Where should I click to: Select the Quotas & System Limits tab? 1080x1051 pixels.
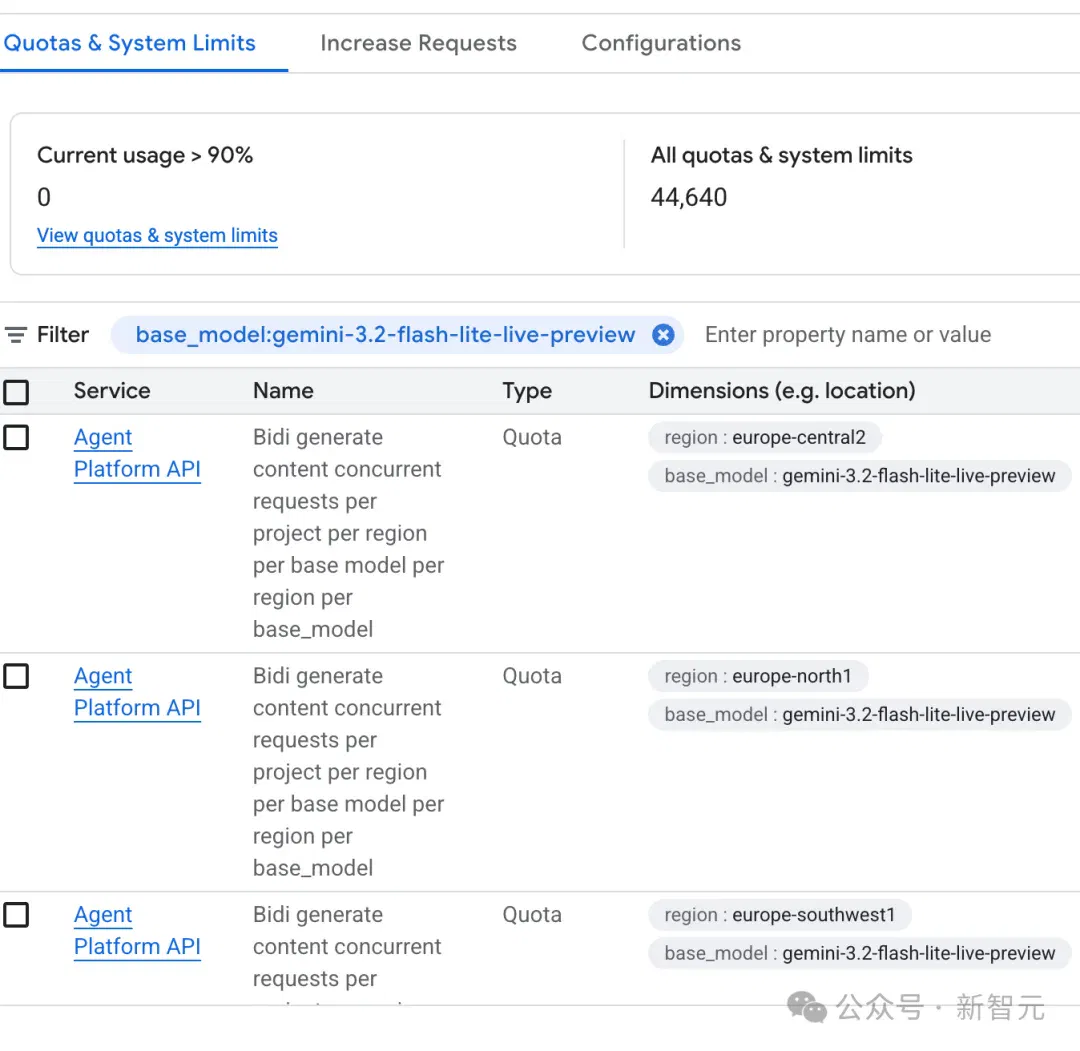[129, 43]
